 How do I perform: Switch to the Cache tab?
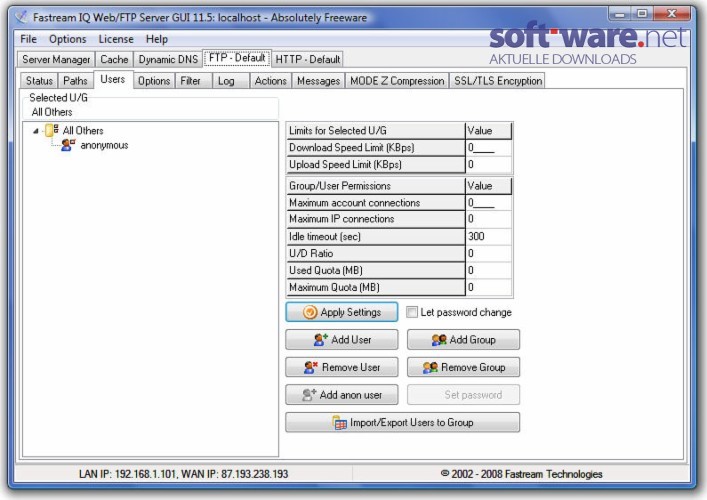114,60
